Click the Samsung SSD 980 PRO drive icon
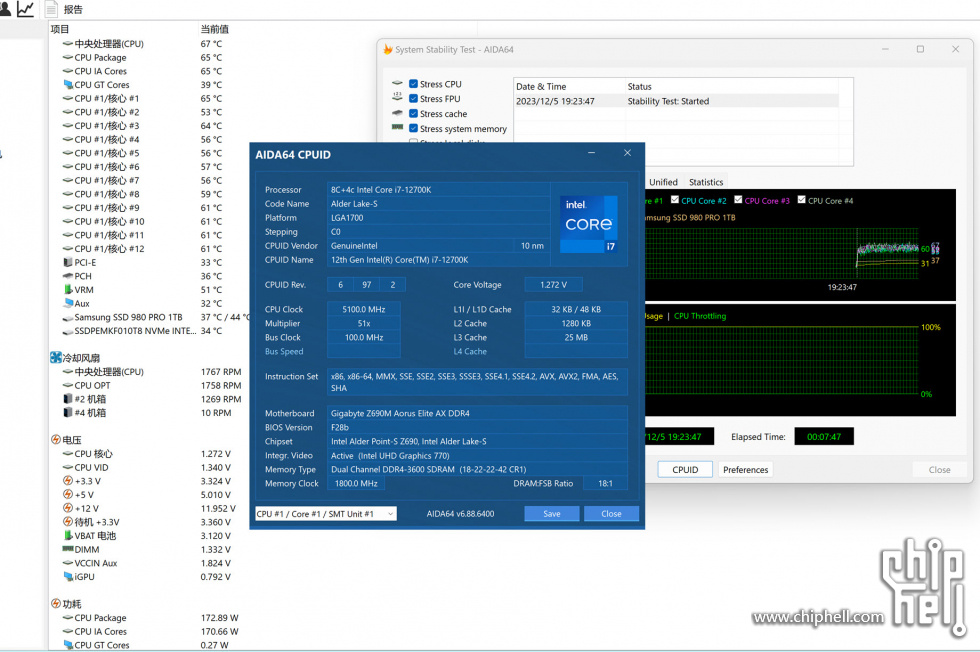 68,318
